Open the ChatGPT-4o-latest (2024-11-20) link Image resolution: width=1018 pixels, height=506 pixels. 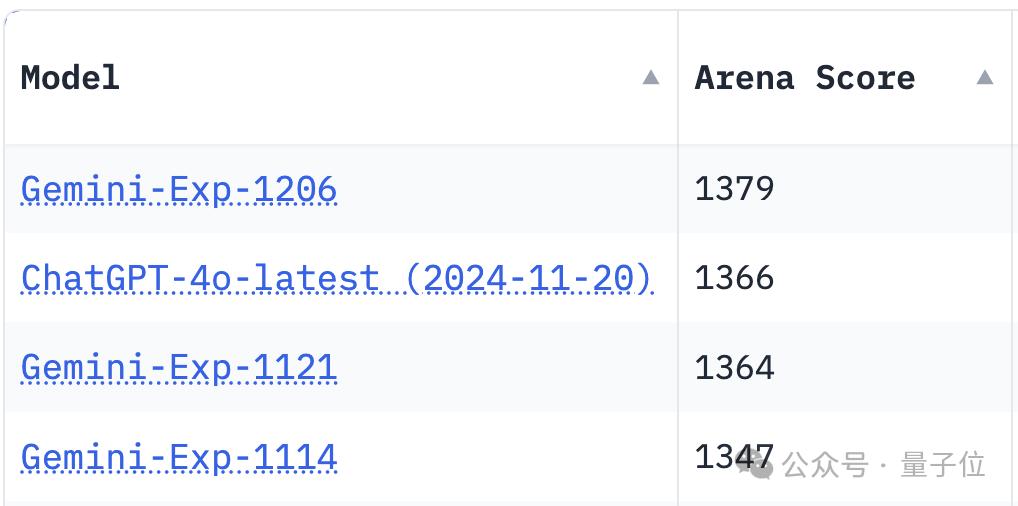point(336,278)
